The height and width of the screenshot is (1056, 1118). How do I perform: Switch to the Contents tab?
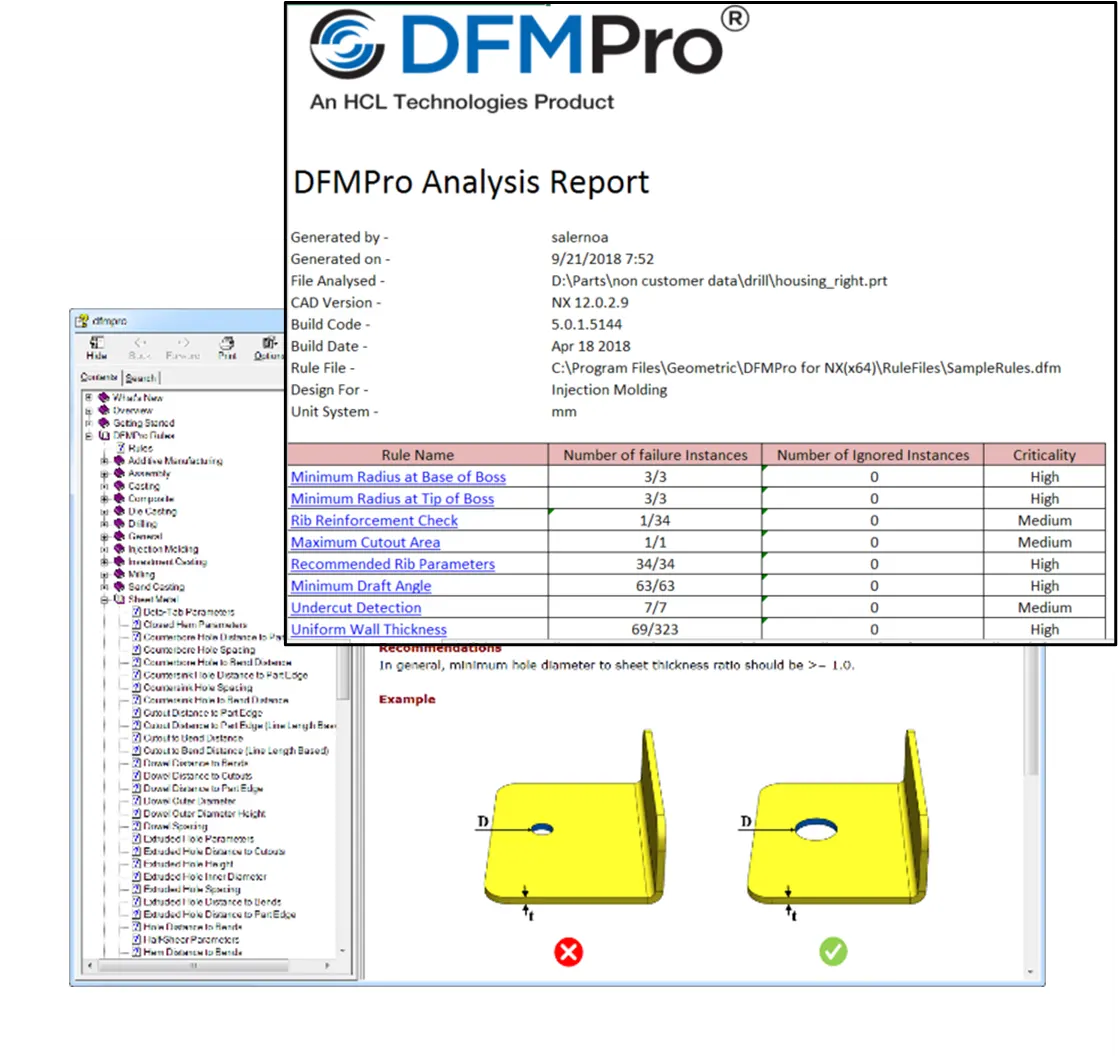(99, 378)
